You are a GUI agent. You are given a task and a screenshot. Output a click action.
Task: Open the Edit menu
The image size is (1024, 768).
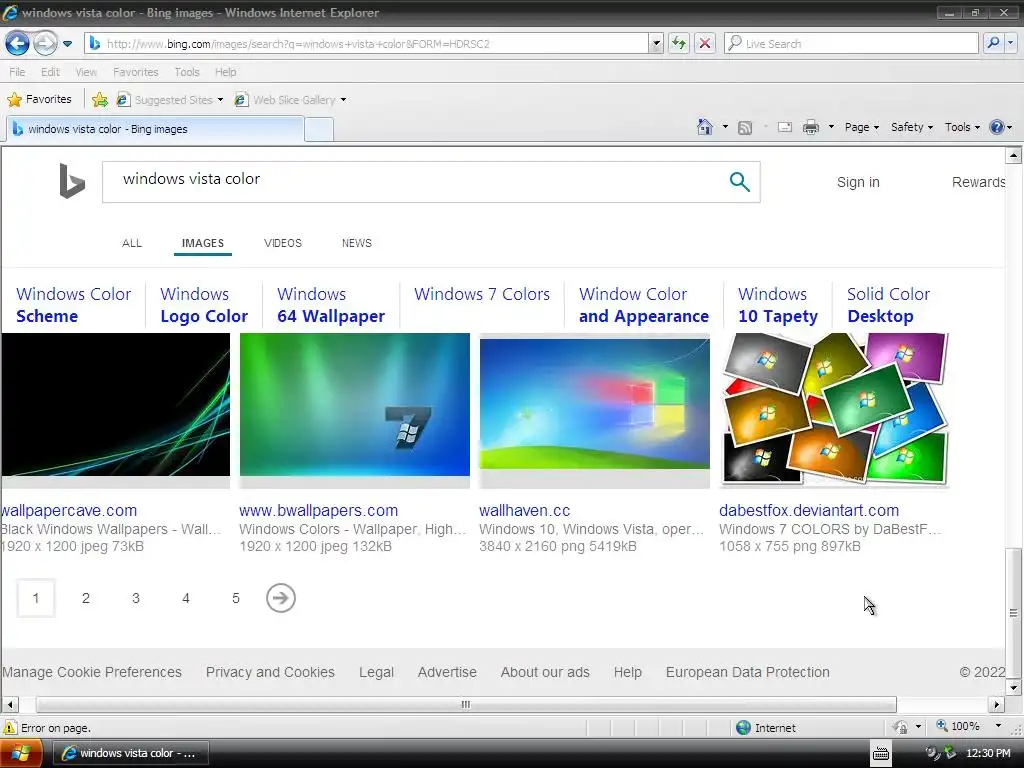coord(50,72)
